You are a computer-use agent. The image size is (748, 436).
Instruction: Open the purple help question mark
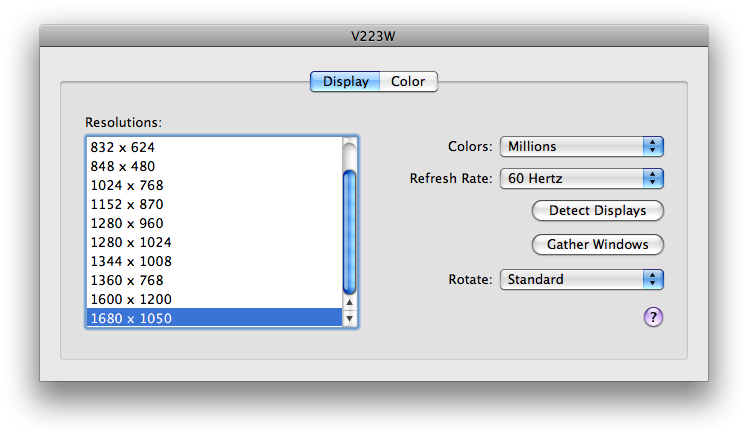(x=653, y=317)
